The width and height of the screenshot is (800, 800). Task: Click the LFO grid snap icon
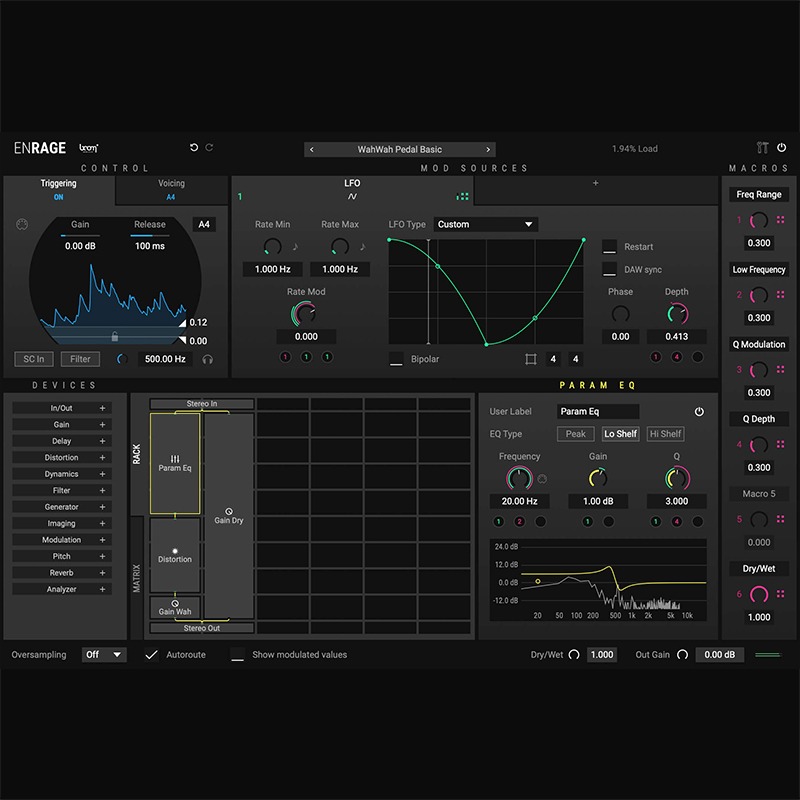coord(531,359)
